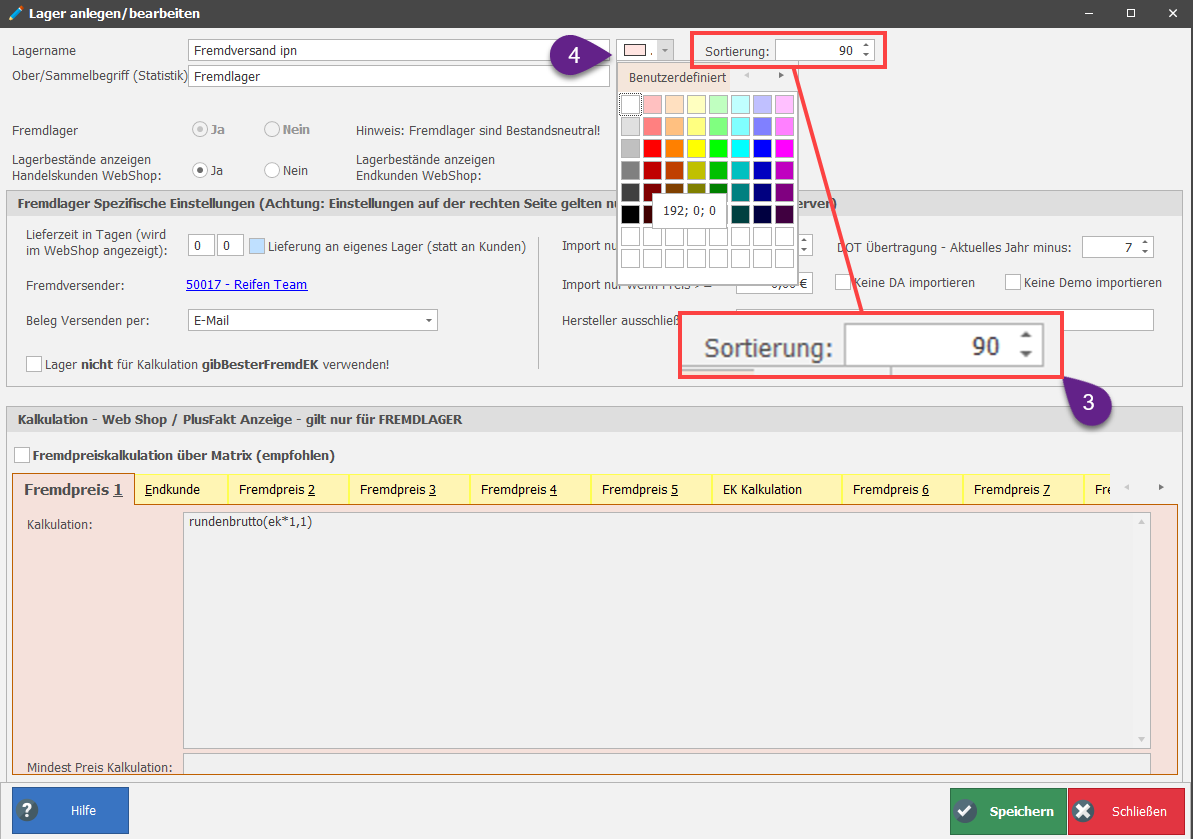Click the pencil icon in title bar
Viewport: 1193px width, 839px height.
[x=15, y=13]
